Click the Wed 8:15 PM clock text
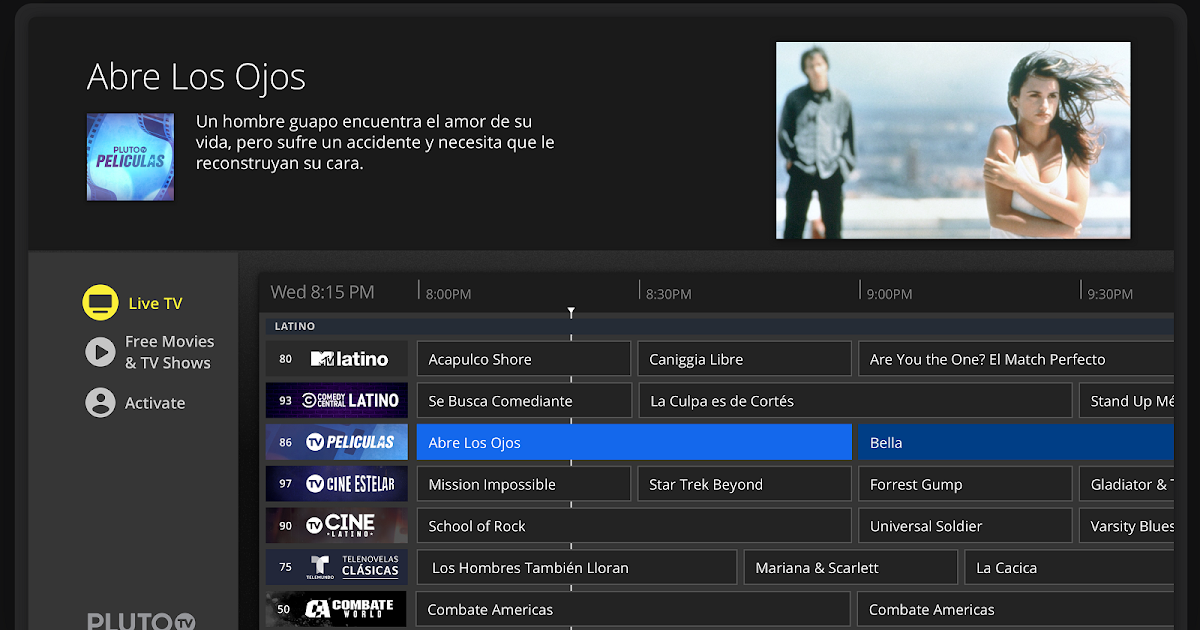The width and height of the screenshot is (1200, 630). (323, 292)
